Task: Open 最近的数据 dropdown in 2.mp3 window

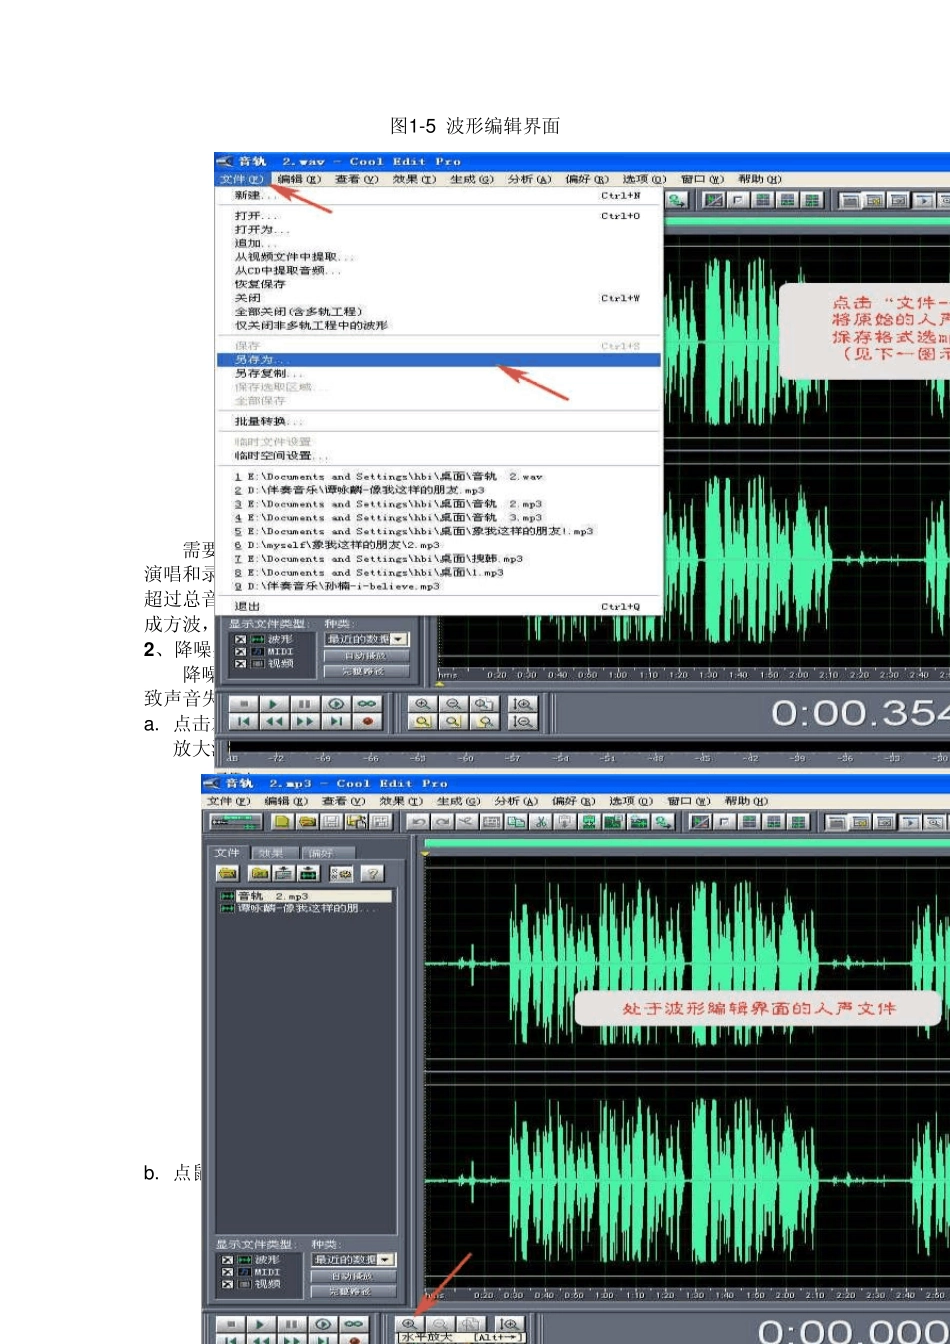Action: click(x=386, y=1259)
